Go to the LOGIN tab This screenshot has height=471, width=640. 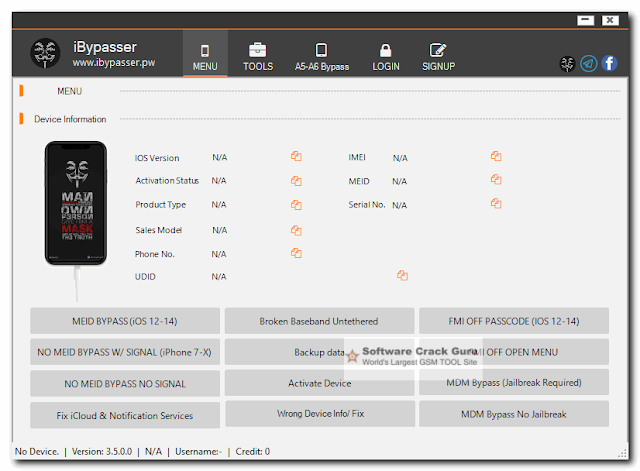386,57
